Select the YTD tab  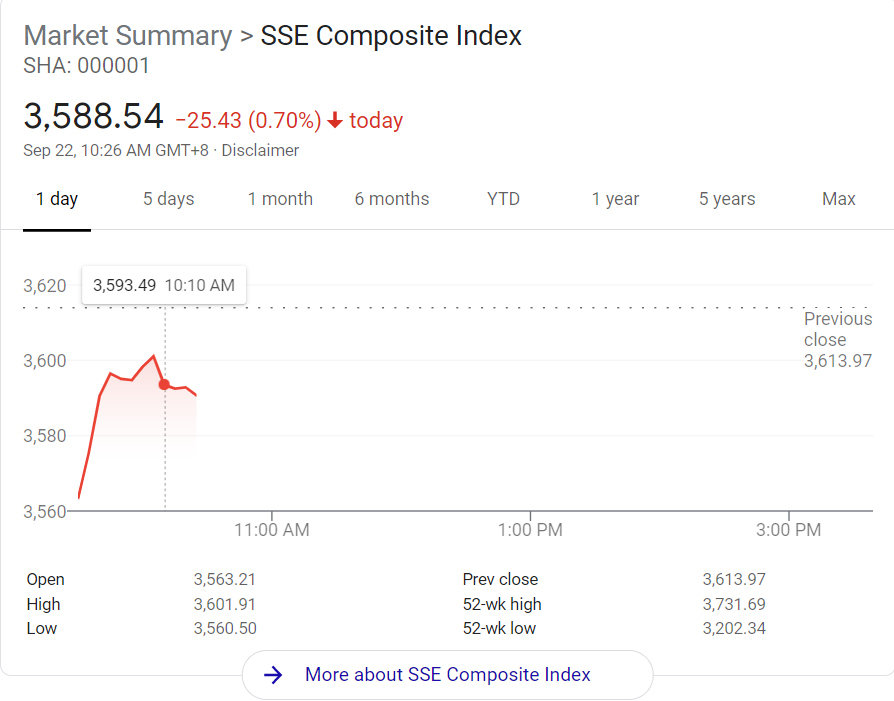(x=504, y=199)
